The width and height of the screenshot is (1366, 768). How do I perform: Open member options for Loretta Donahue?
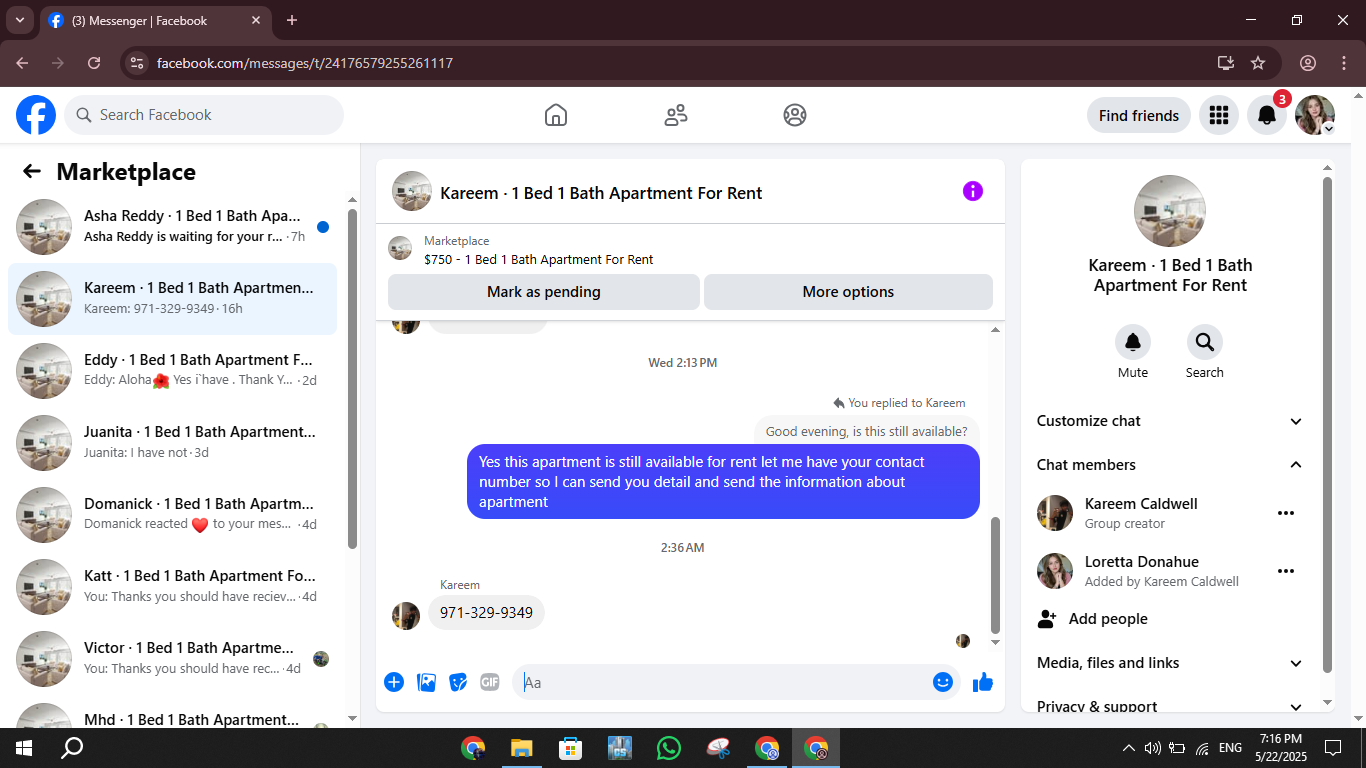tap(1286, 571)
